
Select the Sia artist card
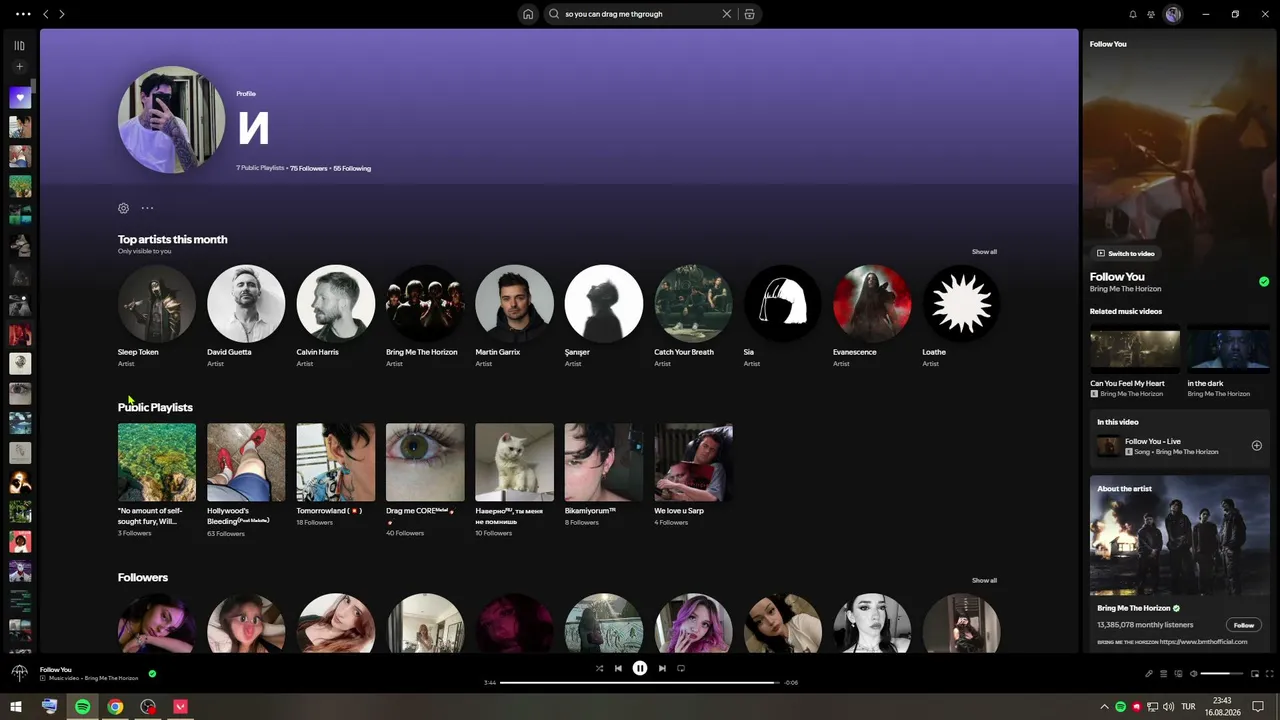pyautogui.click(x=783, y=317)
